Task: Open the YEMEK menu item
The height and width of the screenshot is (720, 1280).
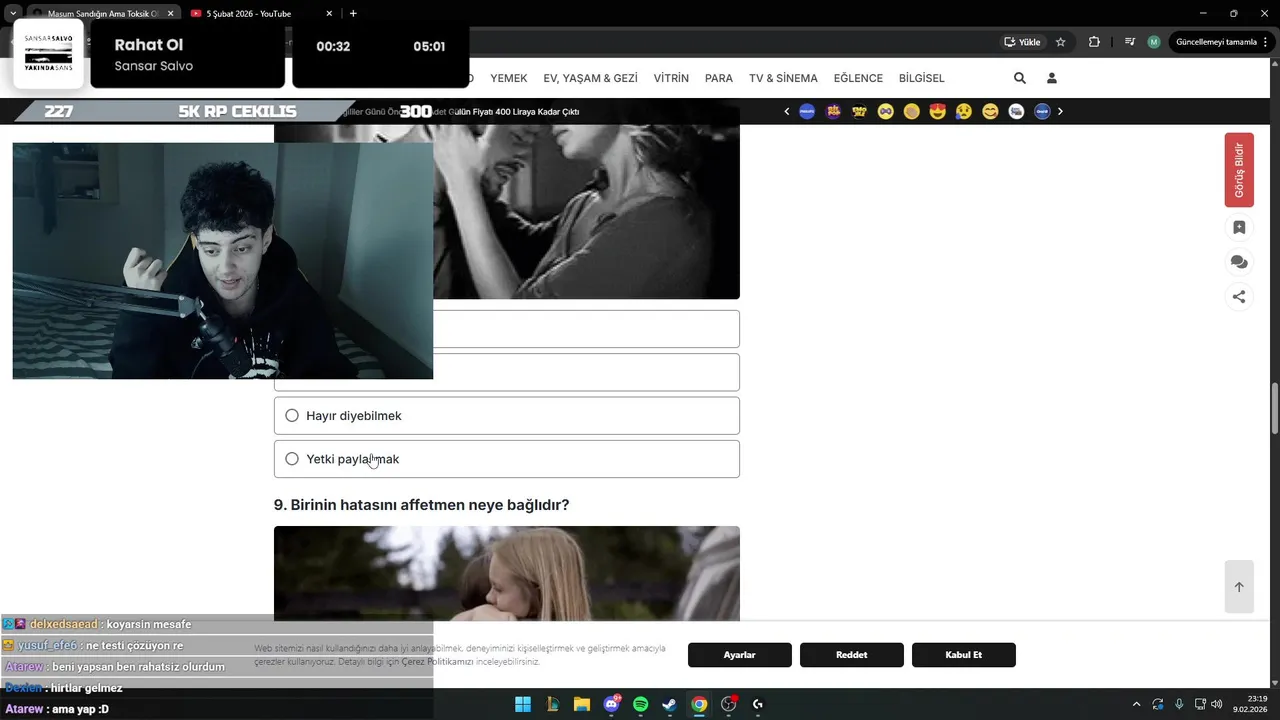Action: click(x=508, y=78)
